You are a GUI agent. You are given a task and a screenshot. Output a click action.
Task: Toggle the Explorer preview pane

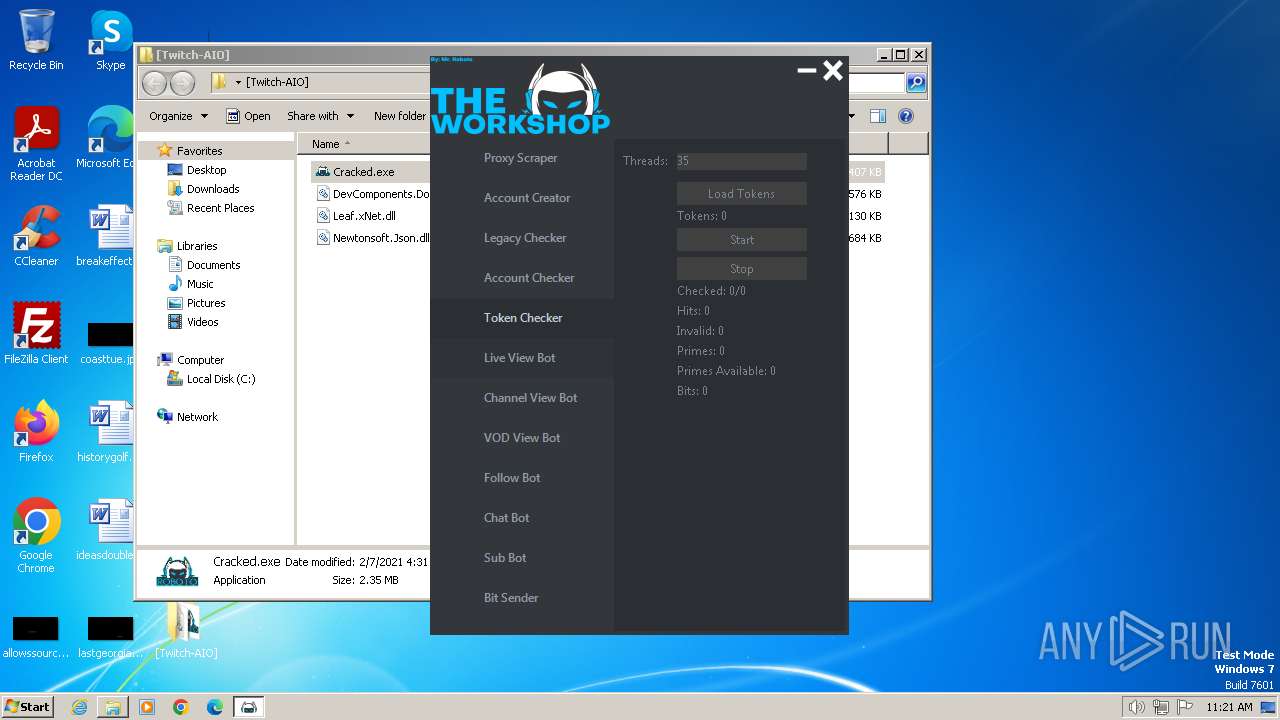coord(877,116)
